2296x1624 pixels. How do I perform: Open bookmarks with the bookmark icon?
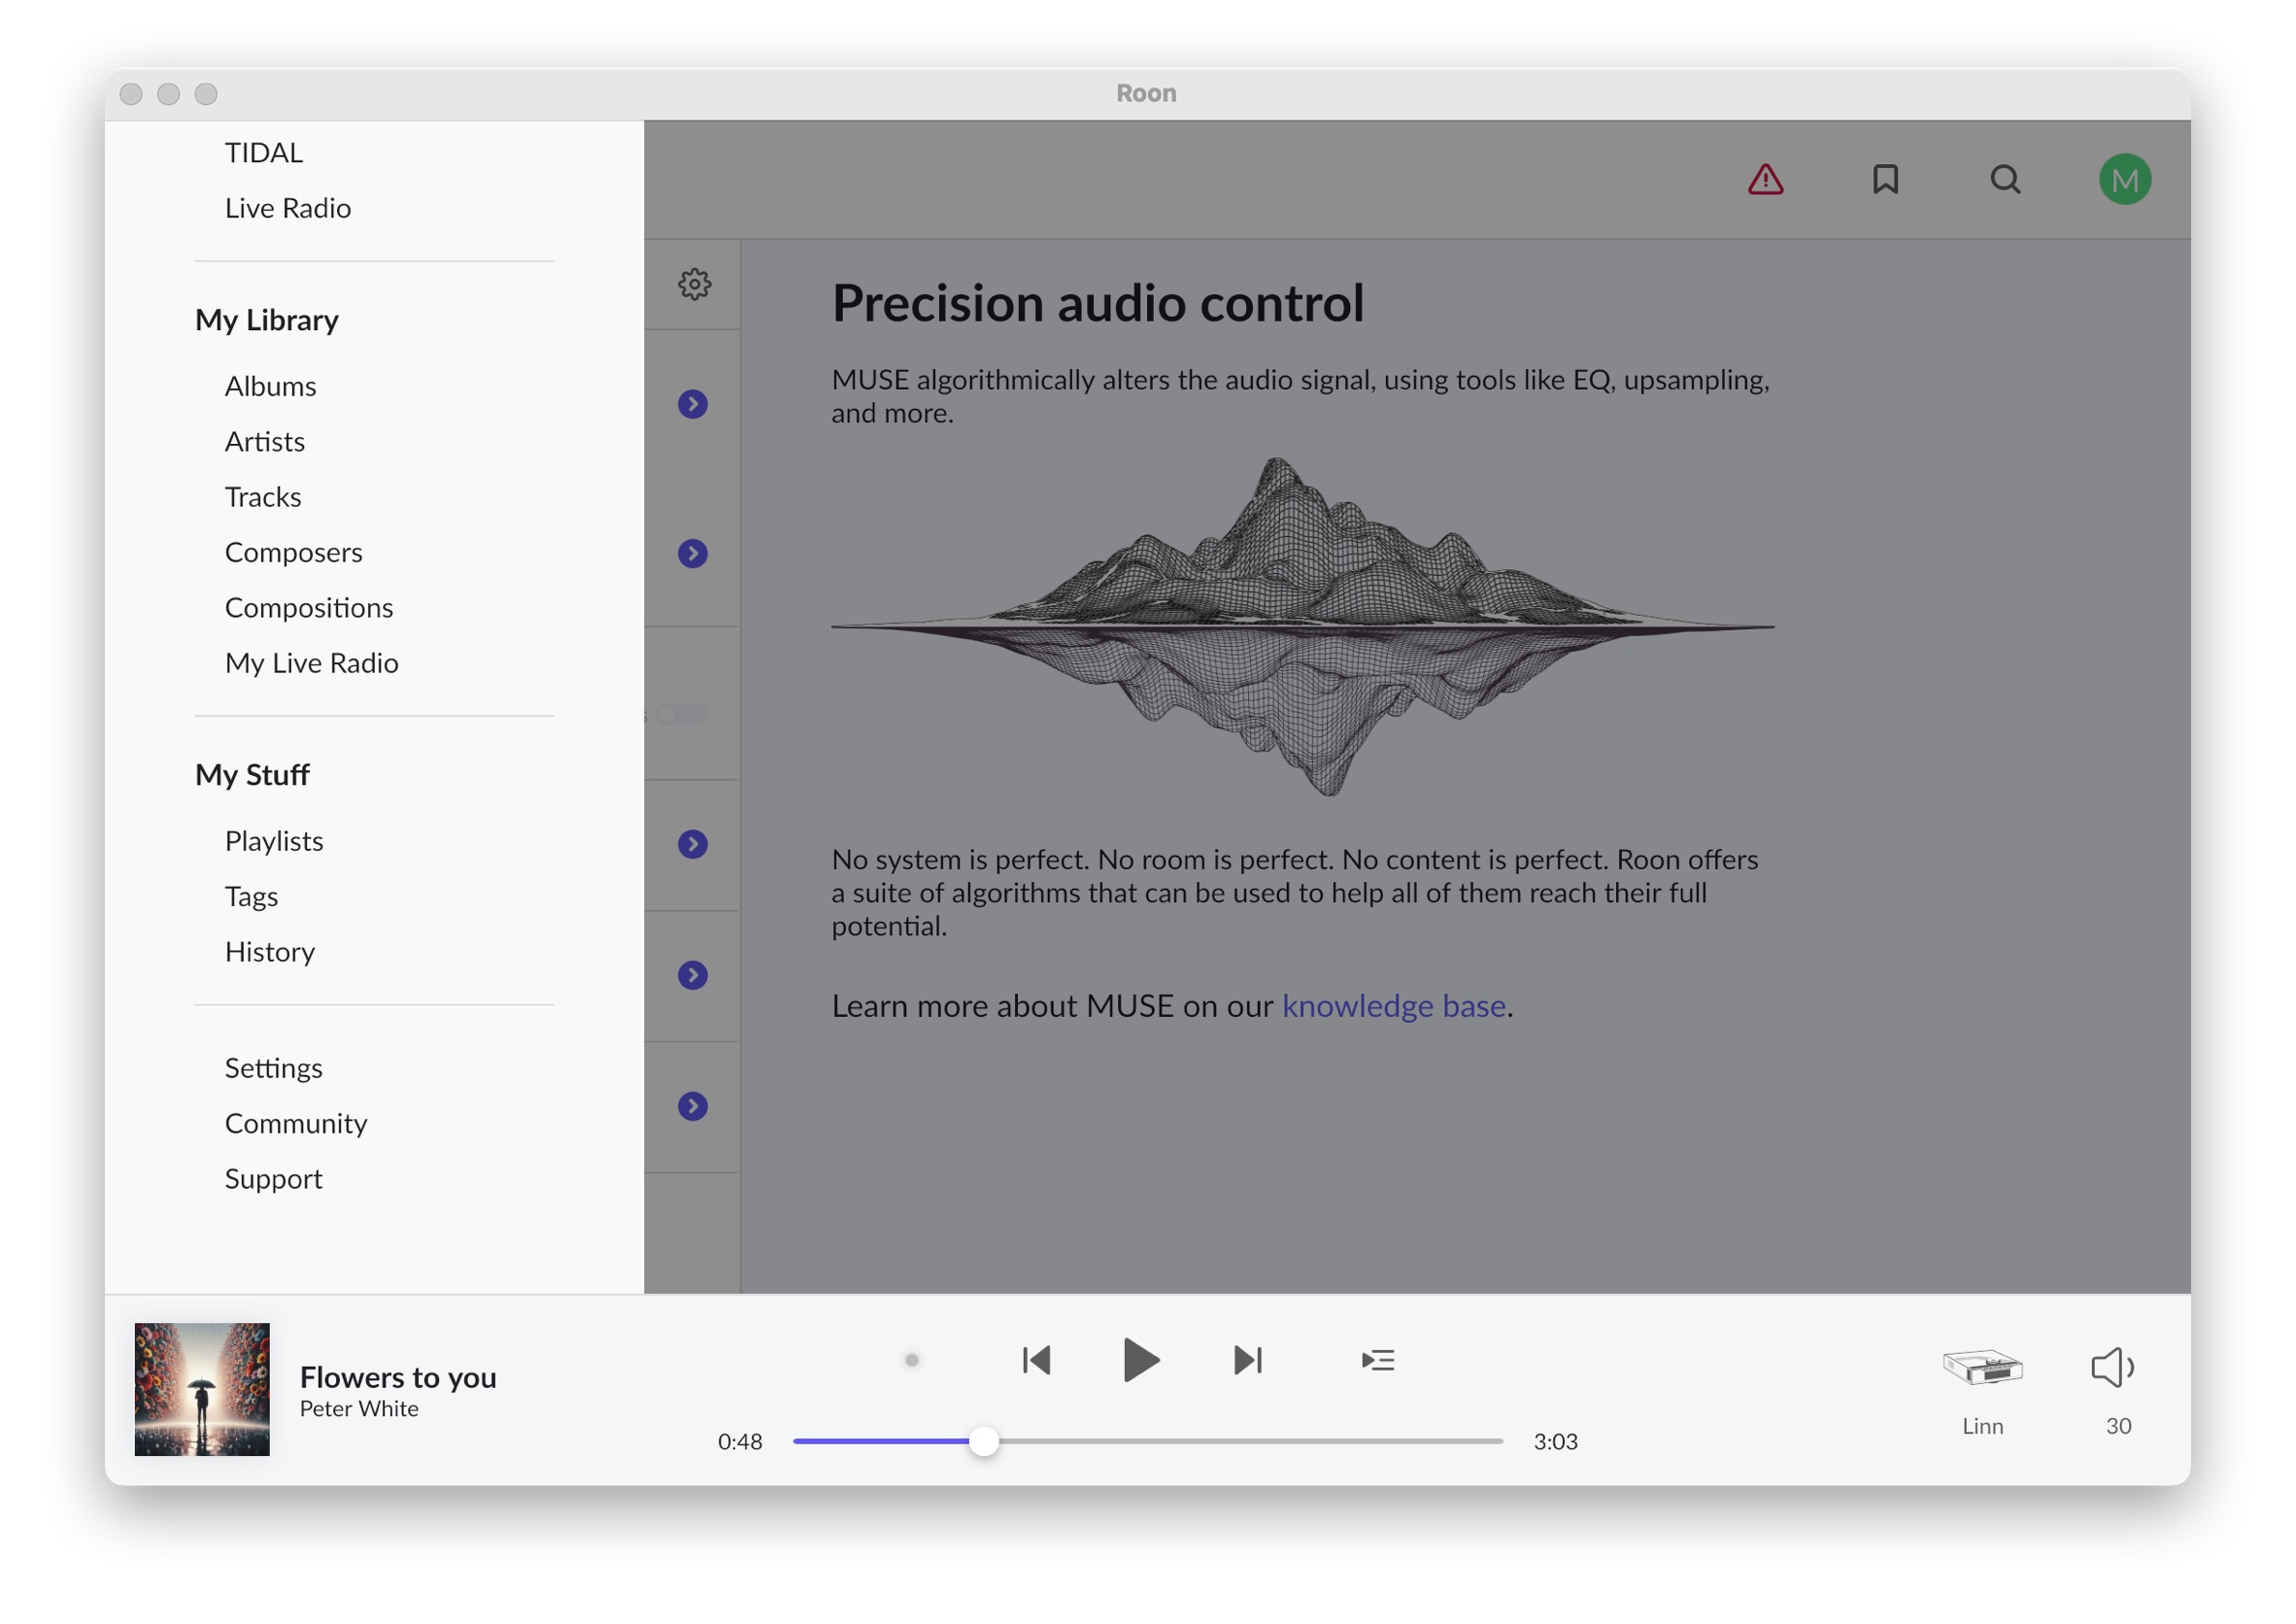(x=1885, y=180)
